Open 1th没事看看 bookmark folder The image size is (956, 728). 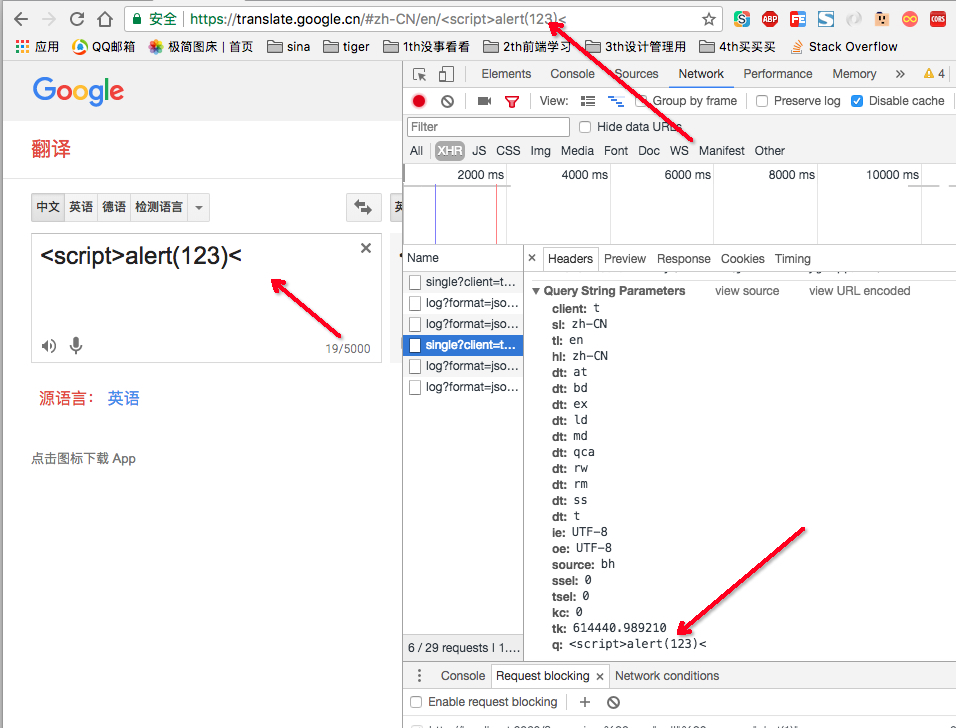426,47
